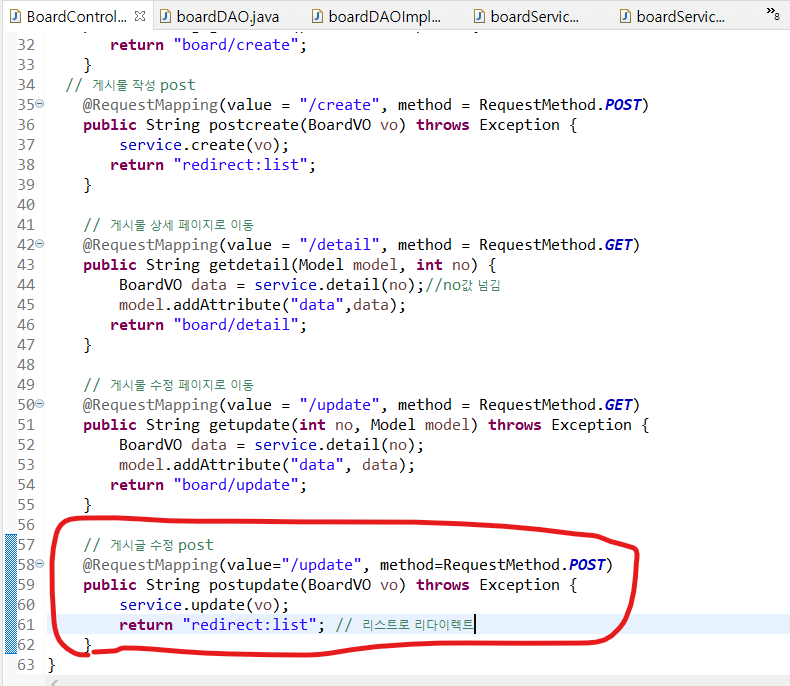Screen dimensions: 790x686
Task: Switch to the BoardControl... editor tab
Action: (76, 17)
